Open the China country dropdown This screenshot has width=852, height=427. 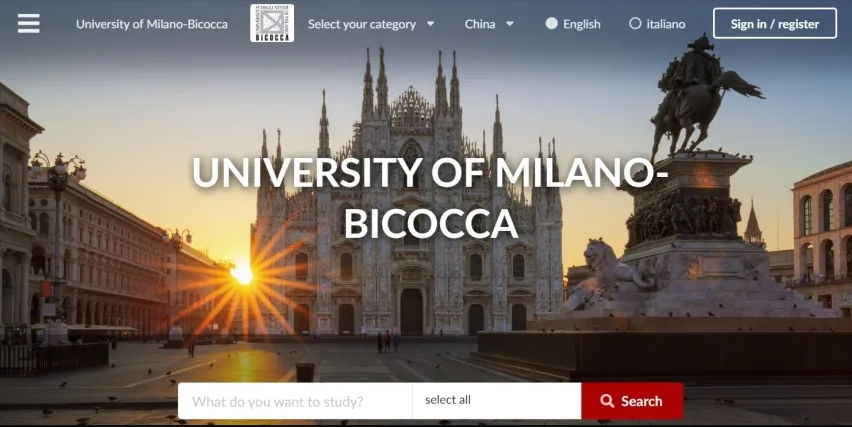(x=489, y=24)
